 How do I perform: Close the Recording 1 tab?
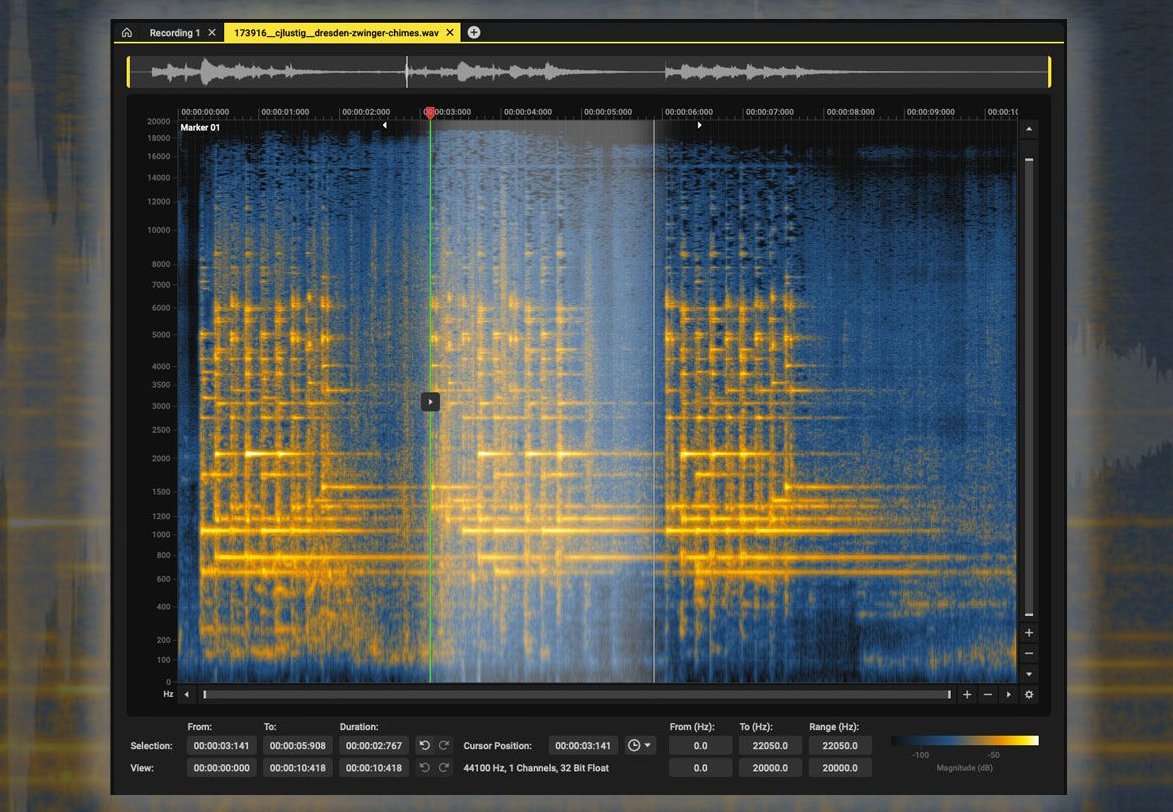click(212, 32)
